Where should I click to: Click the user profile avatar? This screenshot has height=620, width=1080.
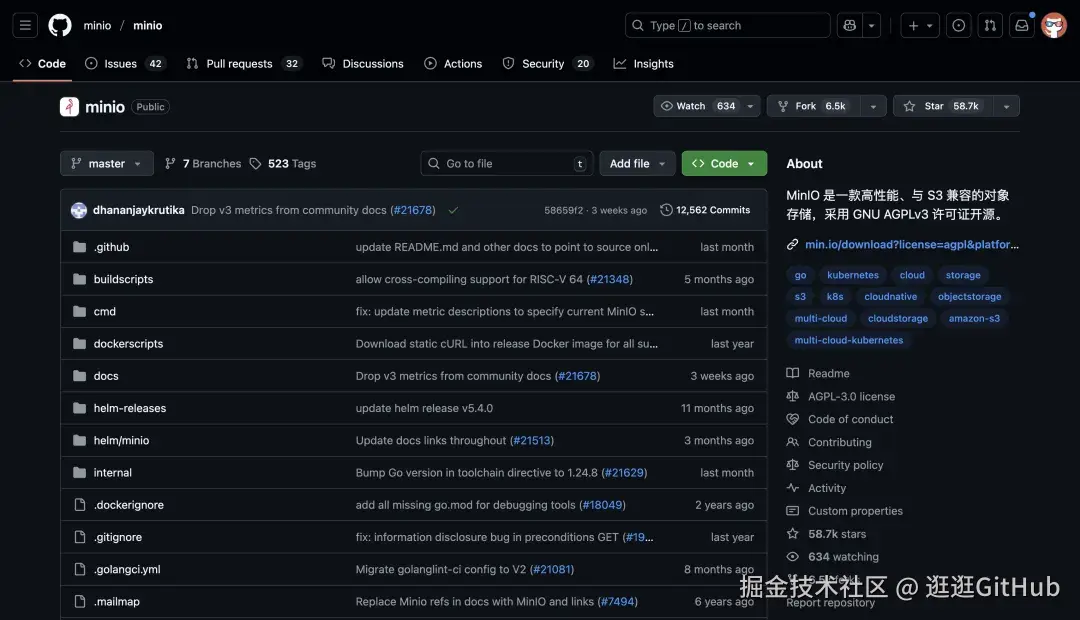click(x=1054, y=26)
